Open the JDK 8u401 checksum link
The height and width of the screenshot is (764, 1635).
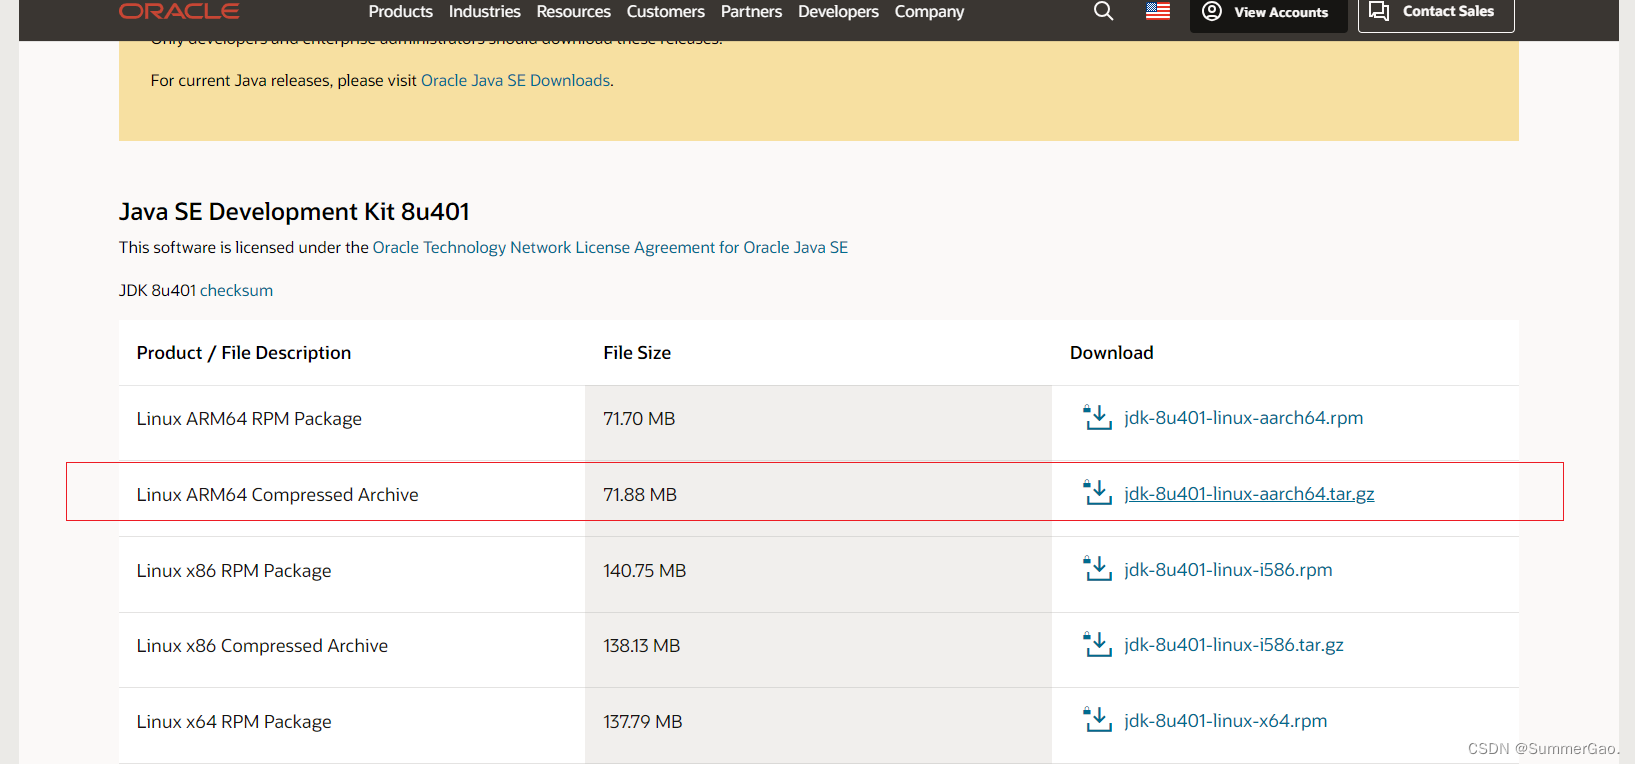point(236,290)
